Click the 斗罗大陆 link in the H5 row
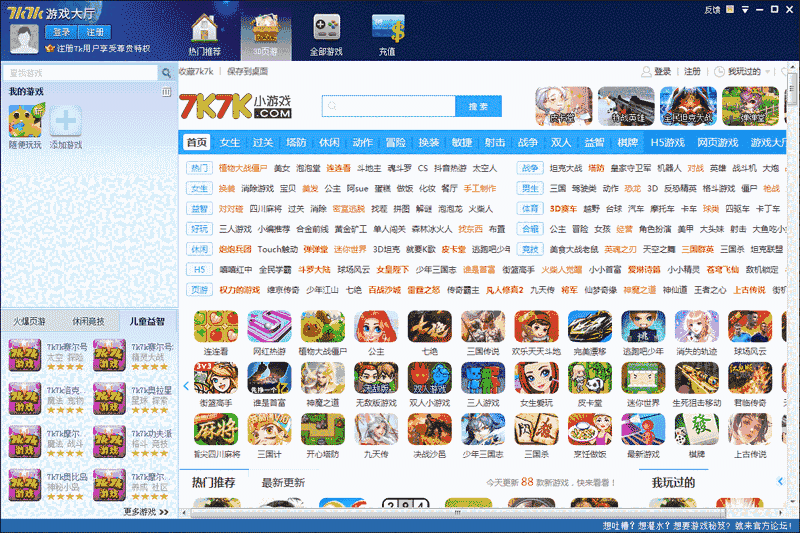The image size is (800, 533). [314, 269]
